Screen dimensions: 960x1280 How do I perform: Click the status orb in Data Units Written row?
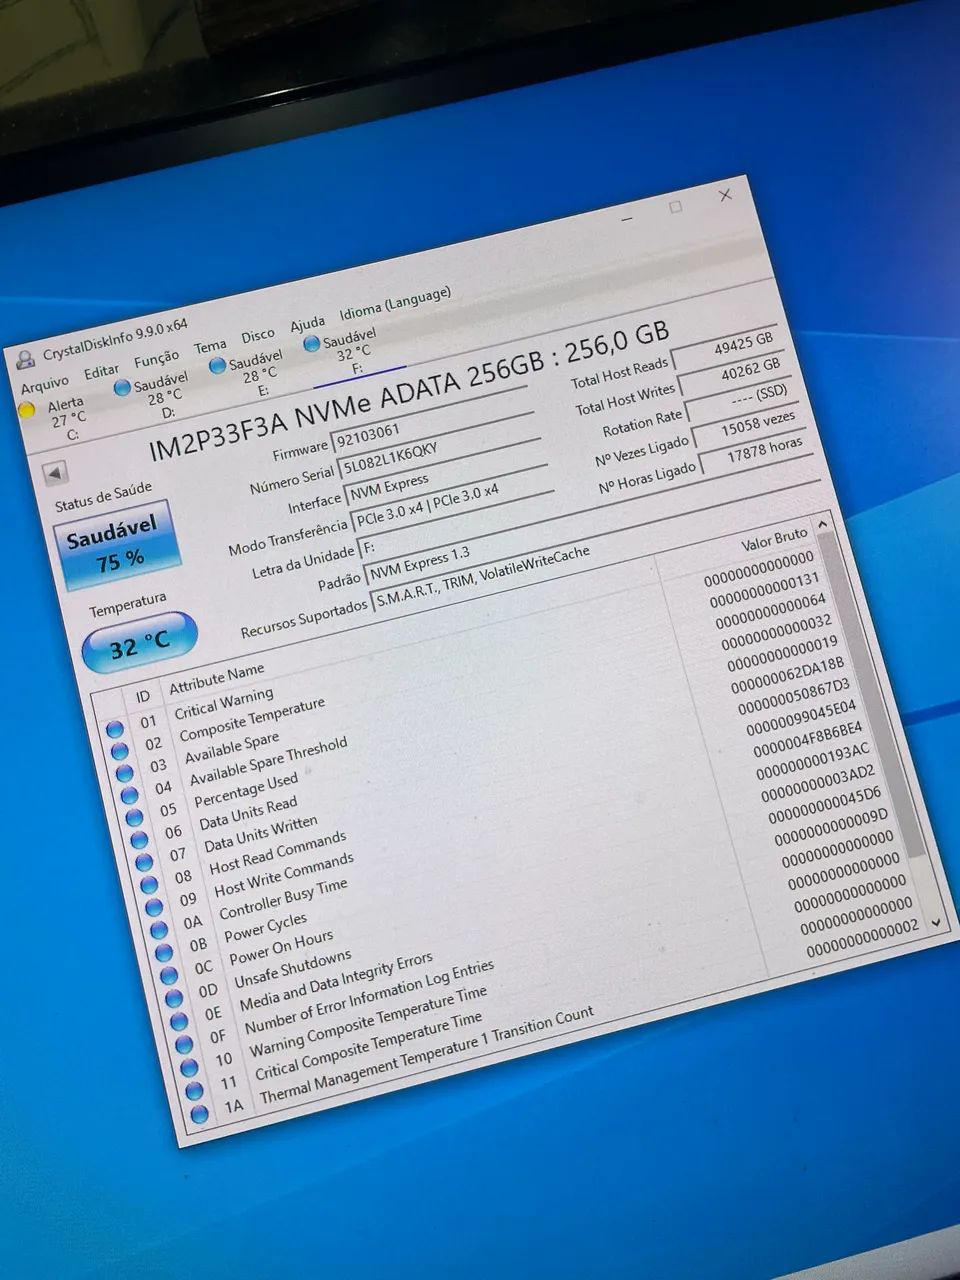(x=144, y=863)
